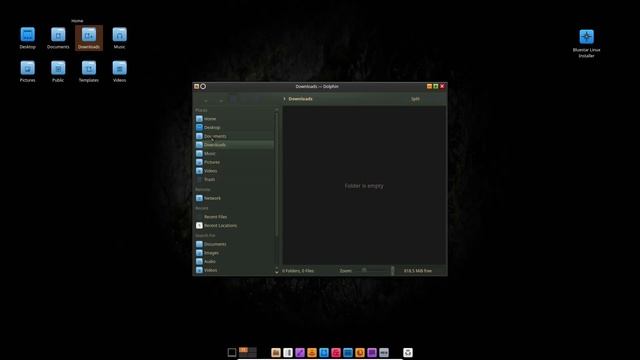
Task: Click the Home label above desktop folders
Action: coord(77,21)
